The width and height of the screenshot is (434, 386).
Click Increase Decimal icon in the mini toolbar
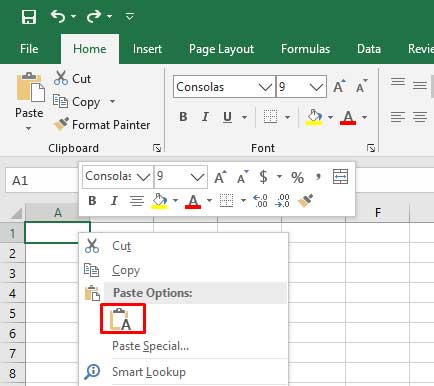tap(261, 201)
